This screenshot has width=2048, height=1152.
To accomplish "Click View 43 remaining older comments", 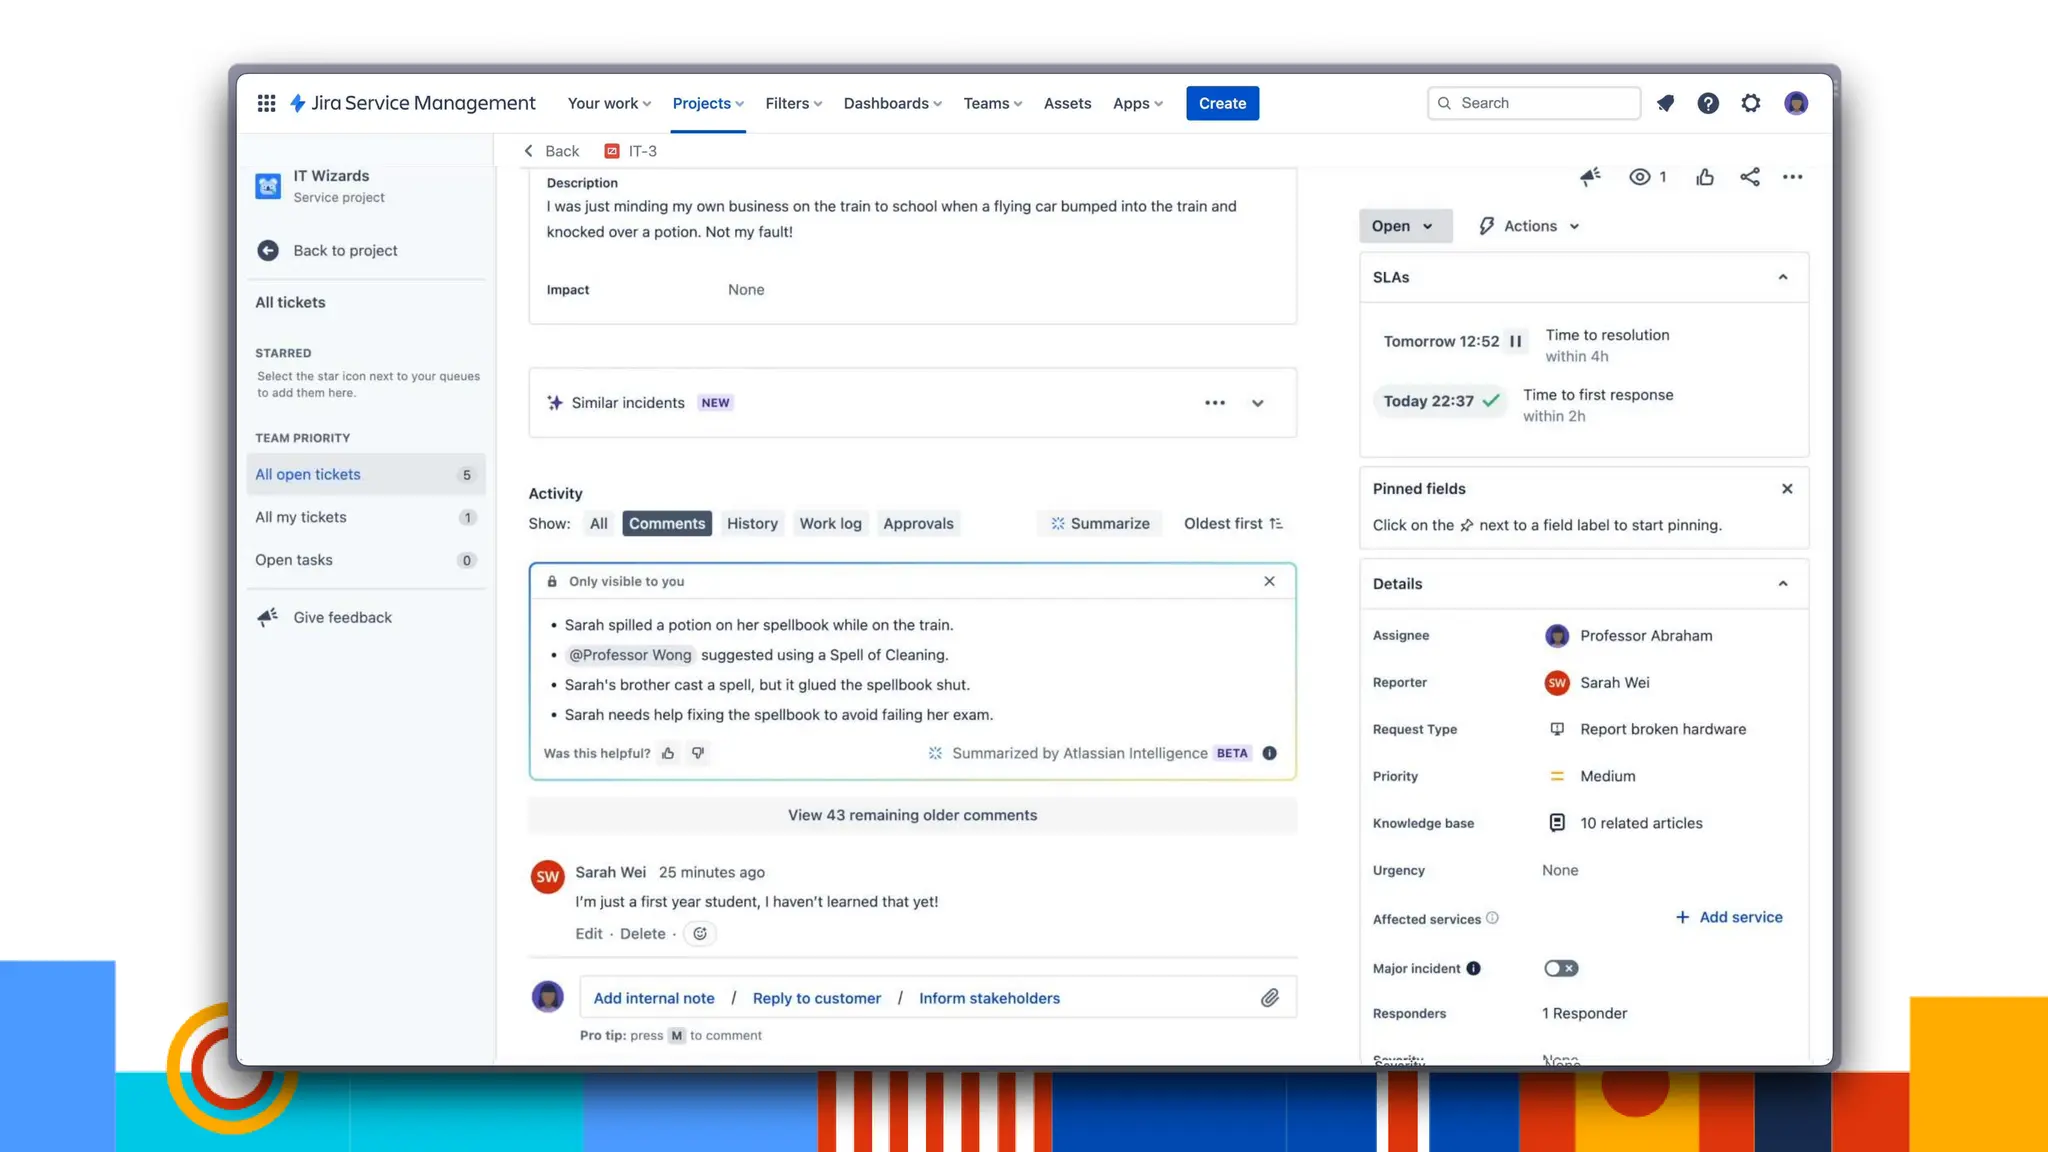I will tap(912, 815).
